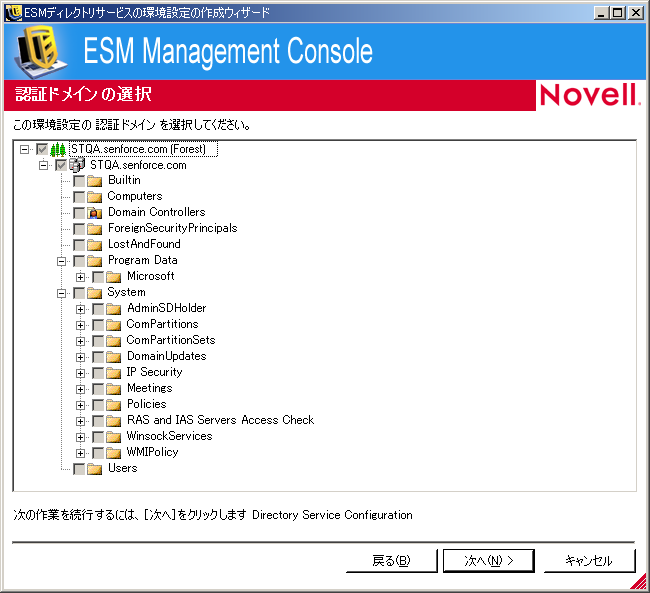This screenshot has width=650, height=593.
Task: Click the ESM shield icon in title bar
Action: pos(14,13)
